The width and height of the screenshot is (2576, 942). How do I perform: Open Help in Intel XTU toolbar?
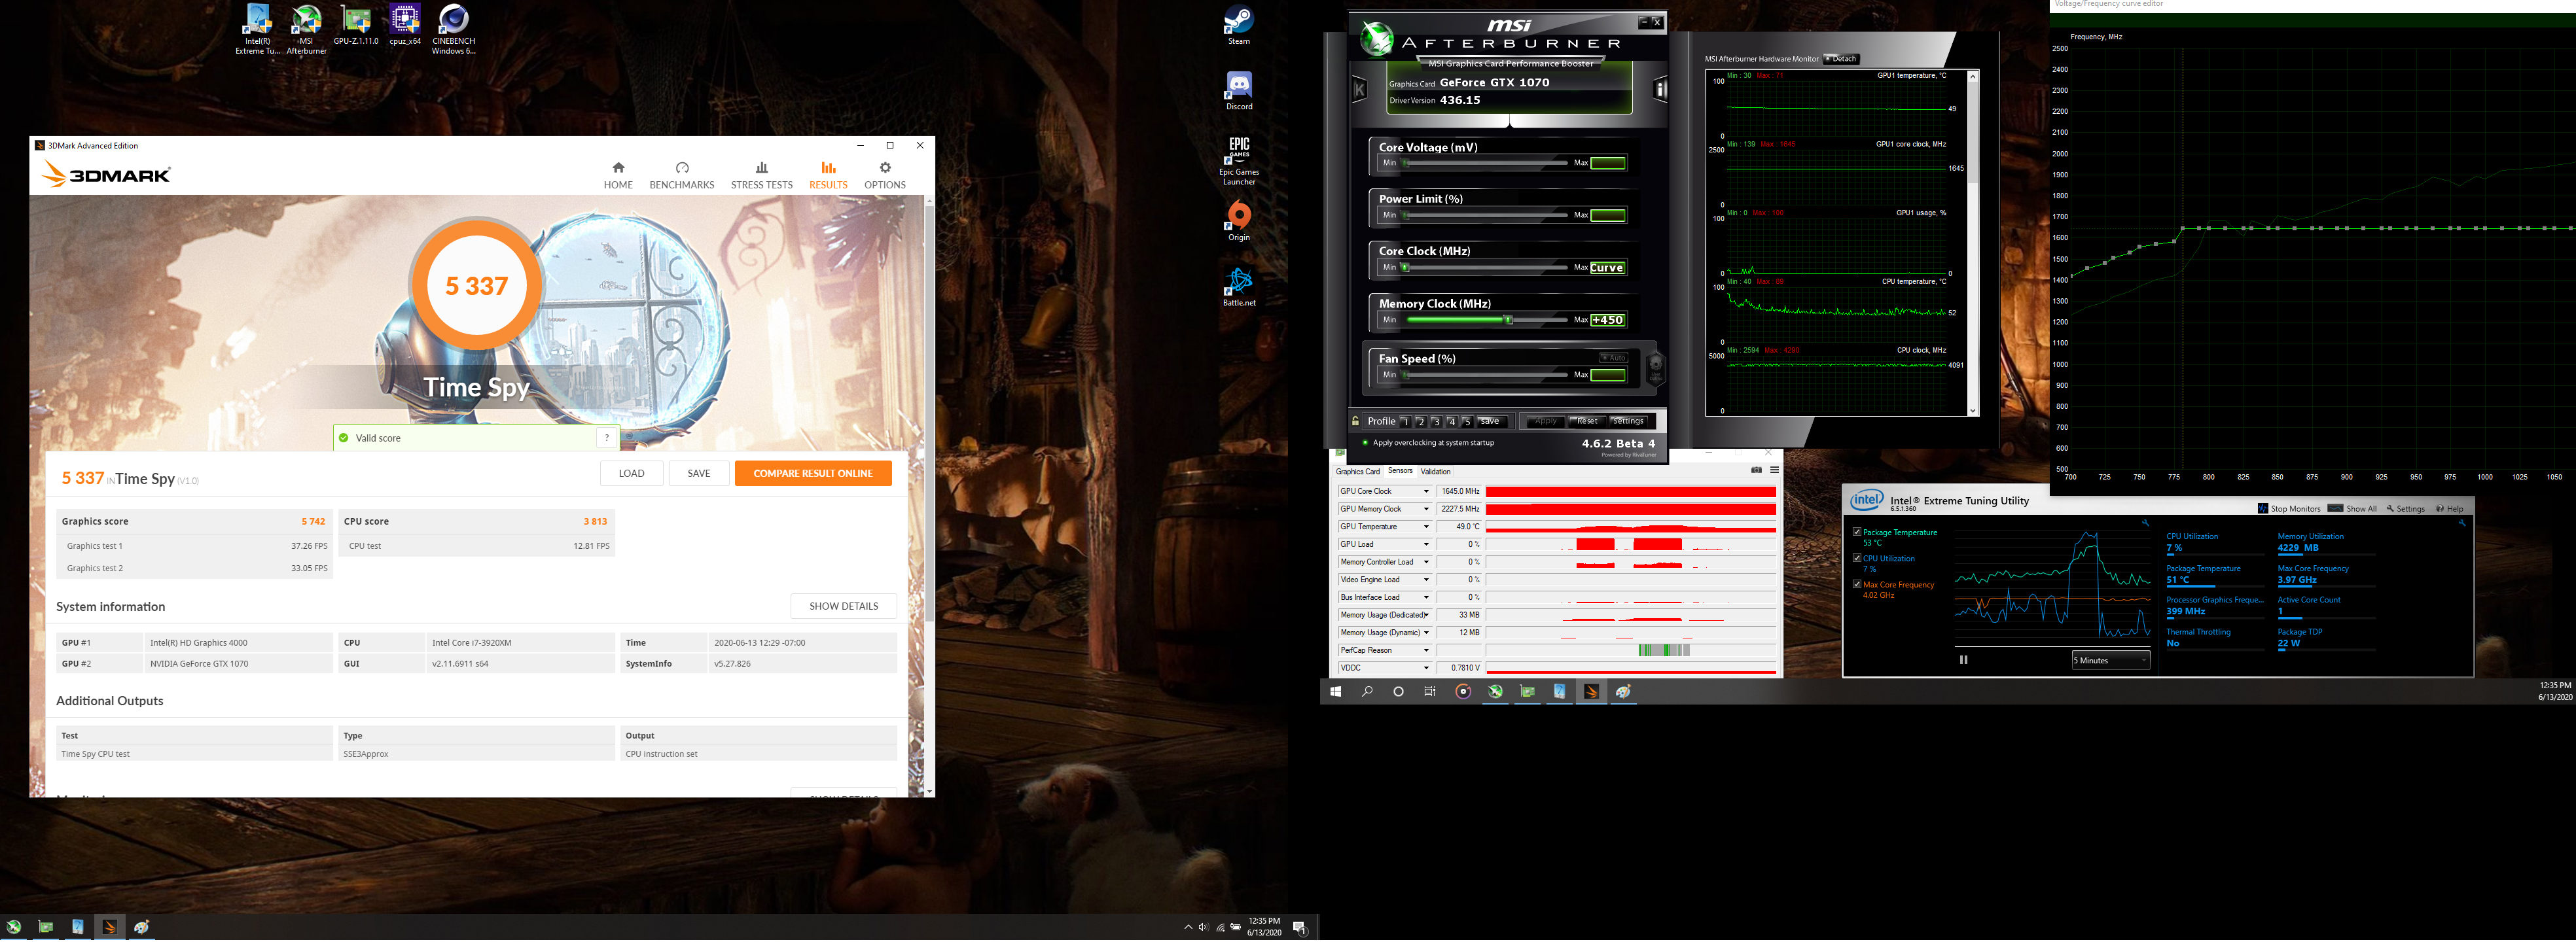click(2449, 508)
